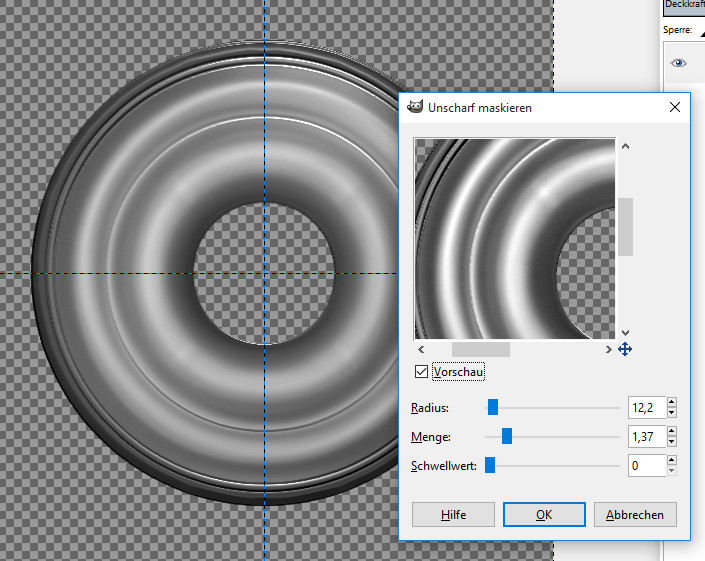This screenshot has width=705, height=561.
Task: Decrease Schwellwert with spinner down arrow
Action: pyautogui.click(x=672, y=471)
